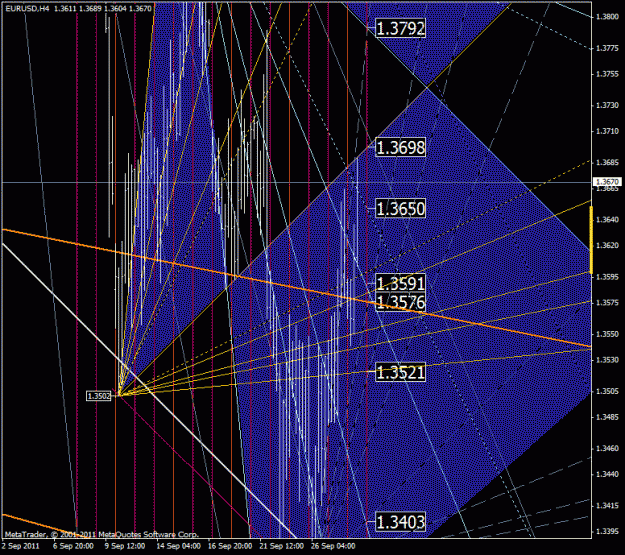The width and height of the screenshot is (625, 555).
Task: Click the 1.3800 value on price axis
Action: [607, 17]
